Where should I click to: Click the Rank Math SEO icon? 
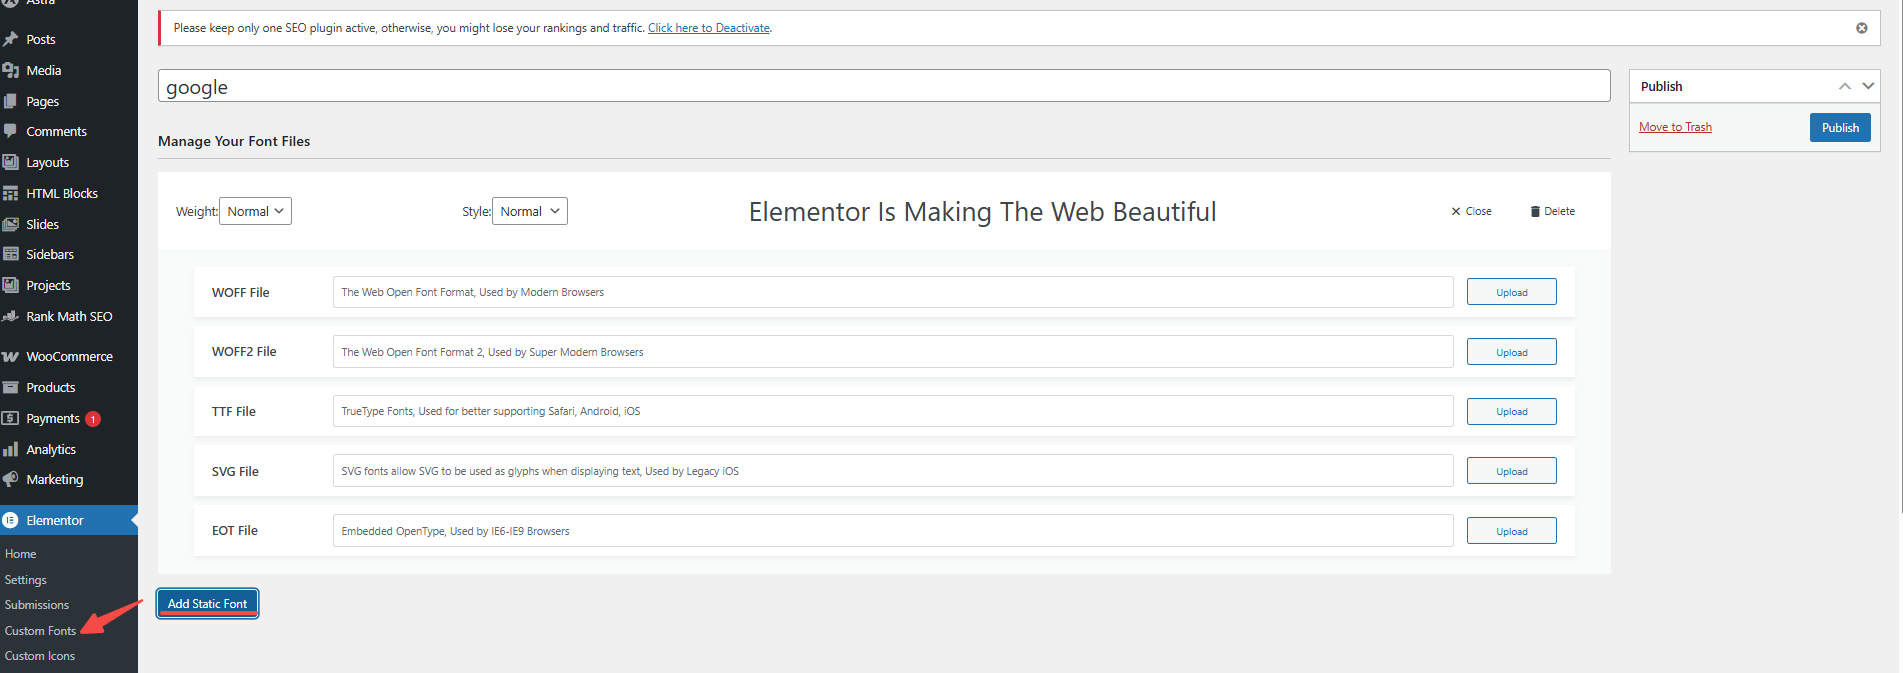coord(11,316)
